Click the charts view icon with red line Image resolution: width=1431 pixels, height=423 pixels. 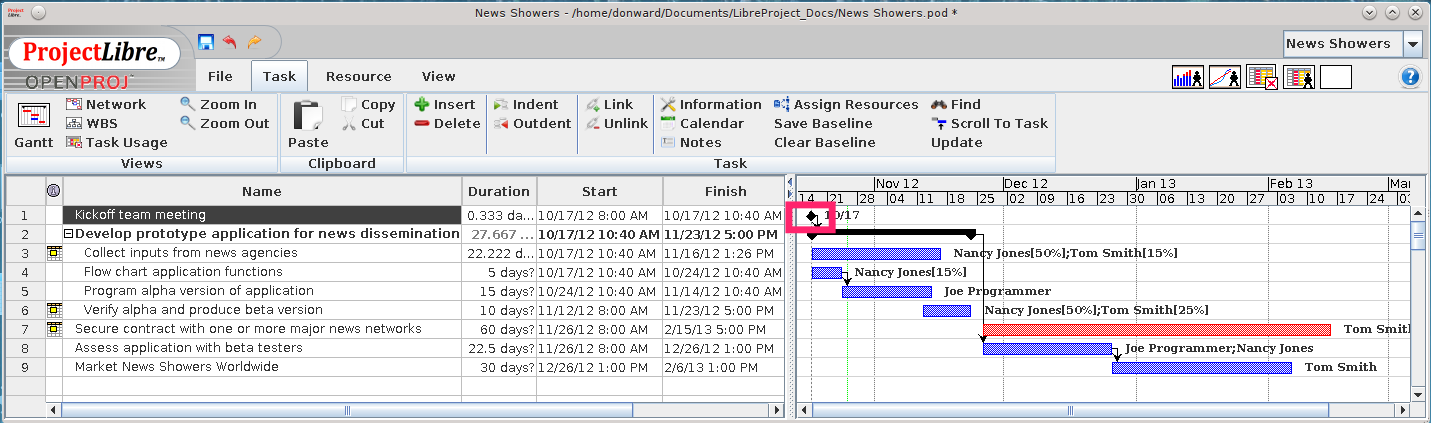pyautogui.click(x=1225, y=77)
